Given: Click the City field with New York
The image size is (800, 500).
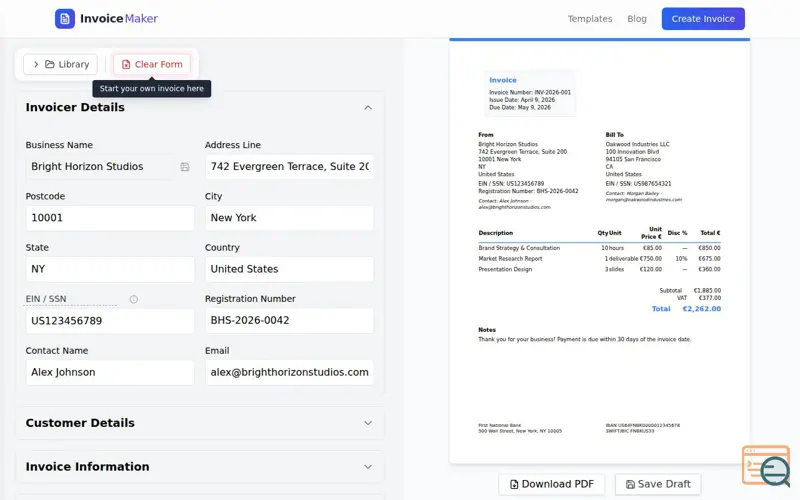Looking at the screenshot, I should coord(289,218).
